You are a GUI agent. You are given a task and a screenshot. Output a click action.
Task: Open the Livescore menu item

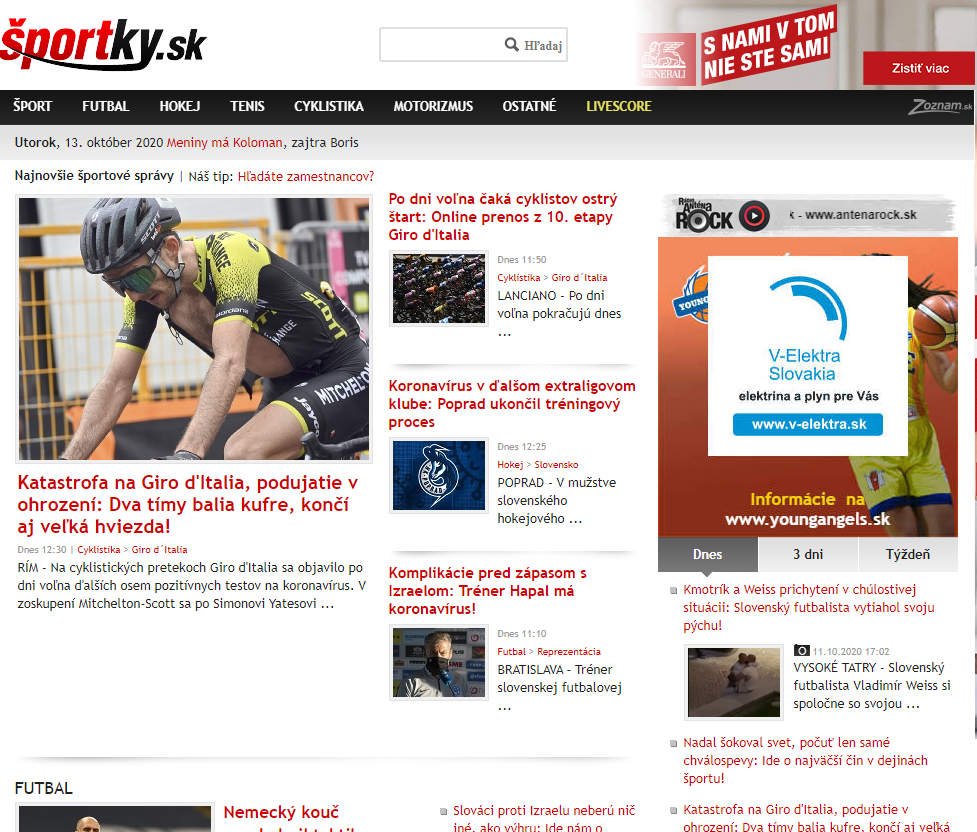618,106
